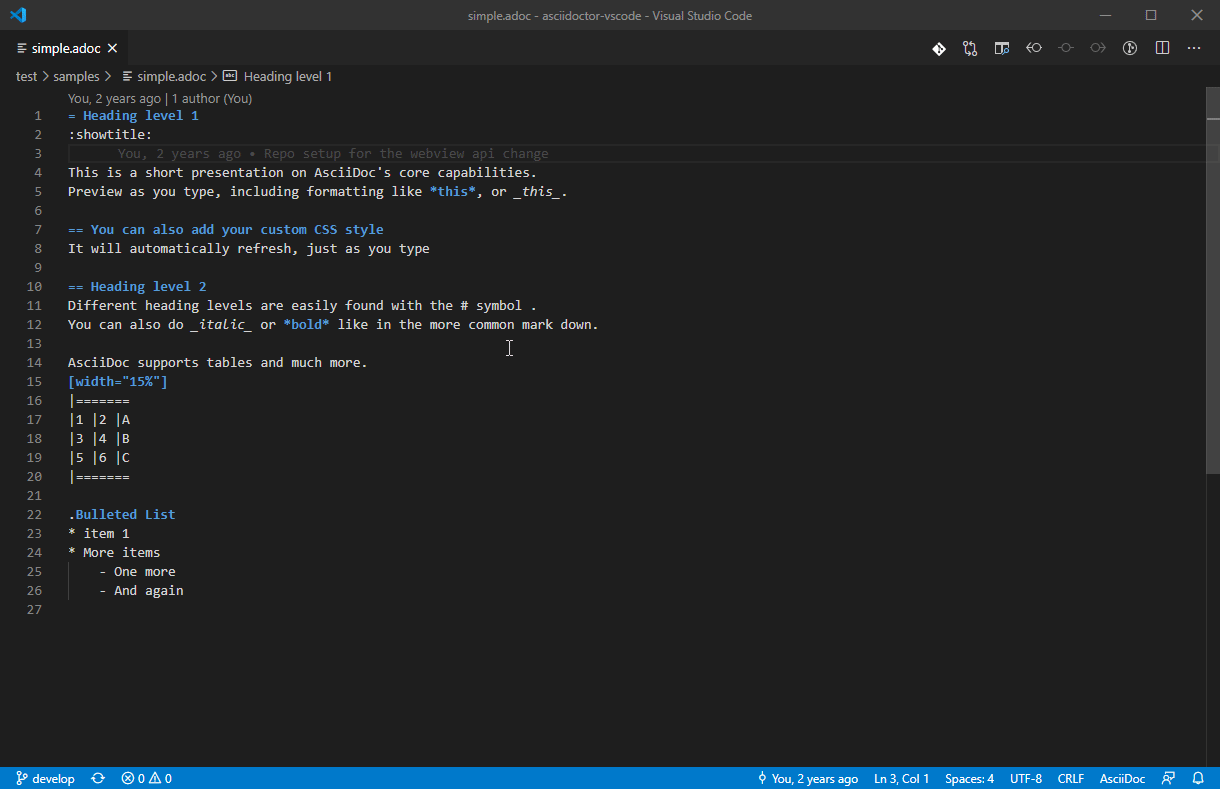
Task: Click the '*bold*' word on line 12
Action: click(x=307, y=325)
